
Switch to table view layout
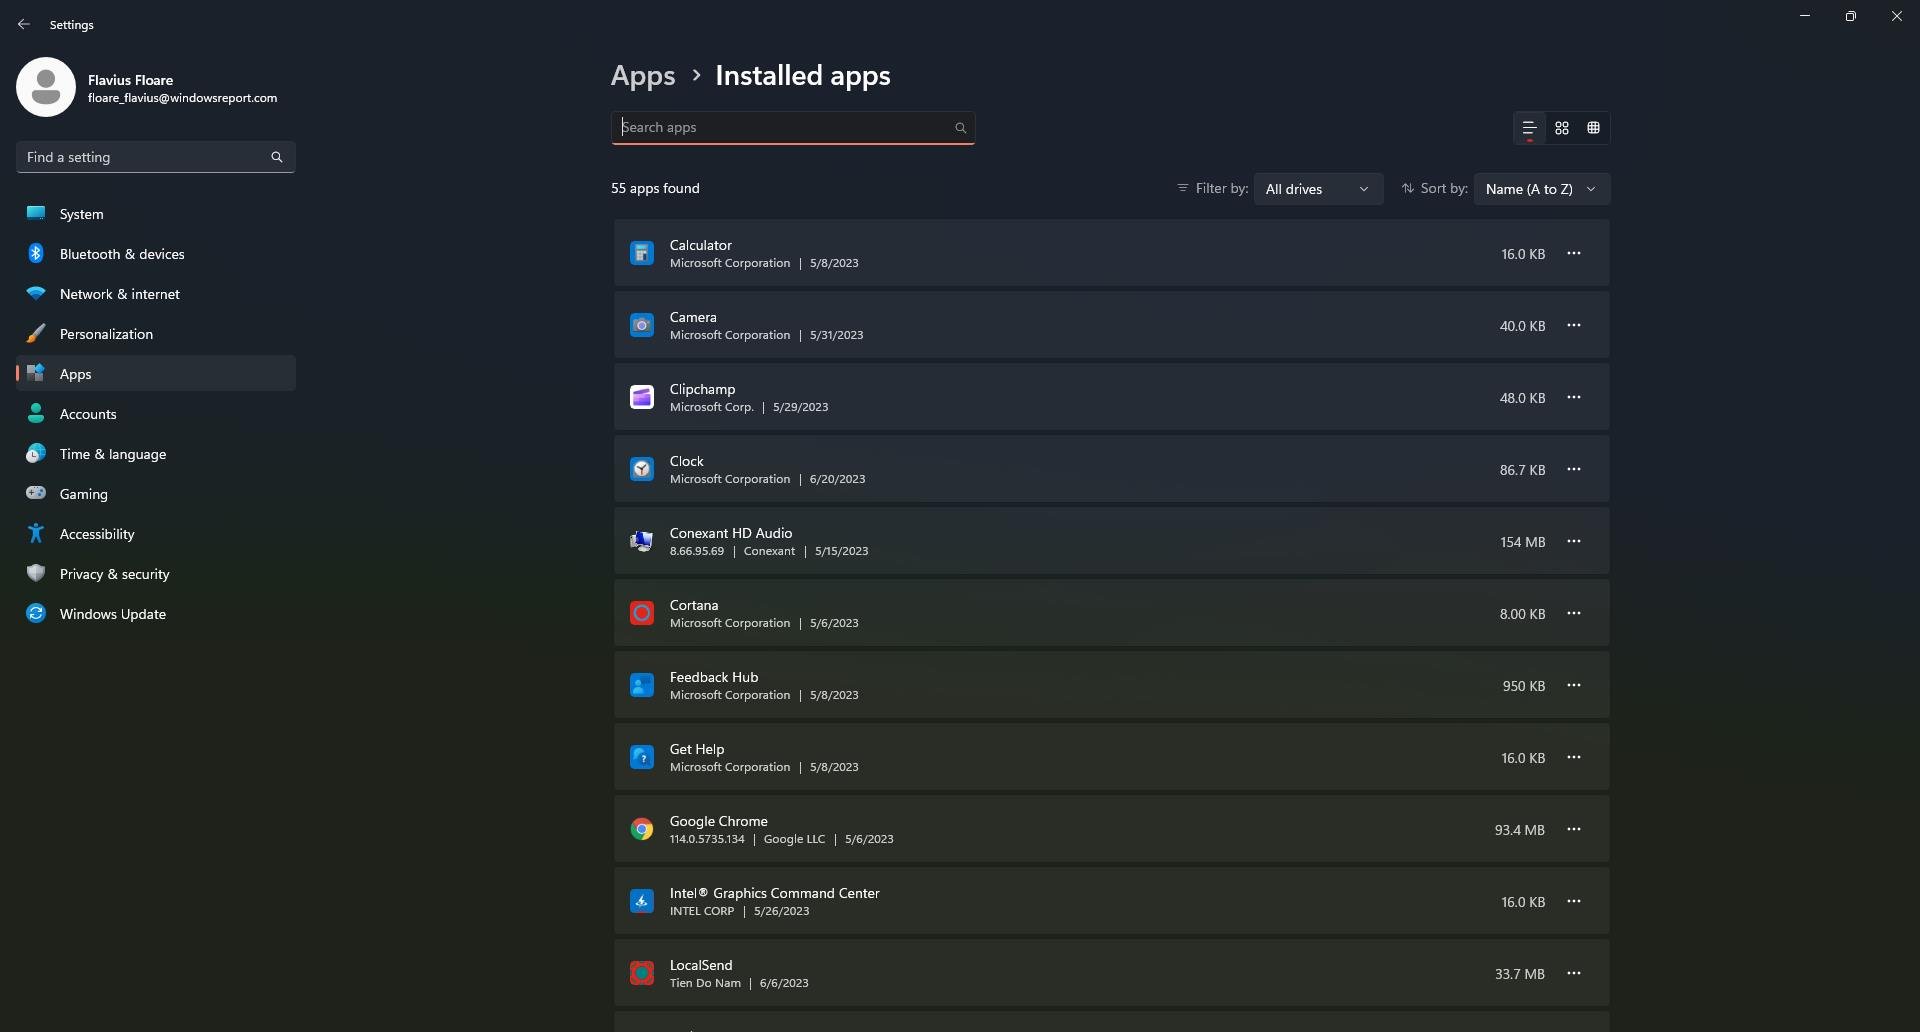(x=1594, y=128)
